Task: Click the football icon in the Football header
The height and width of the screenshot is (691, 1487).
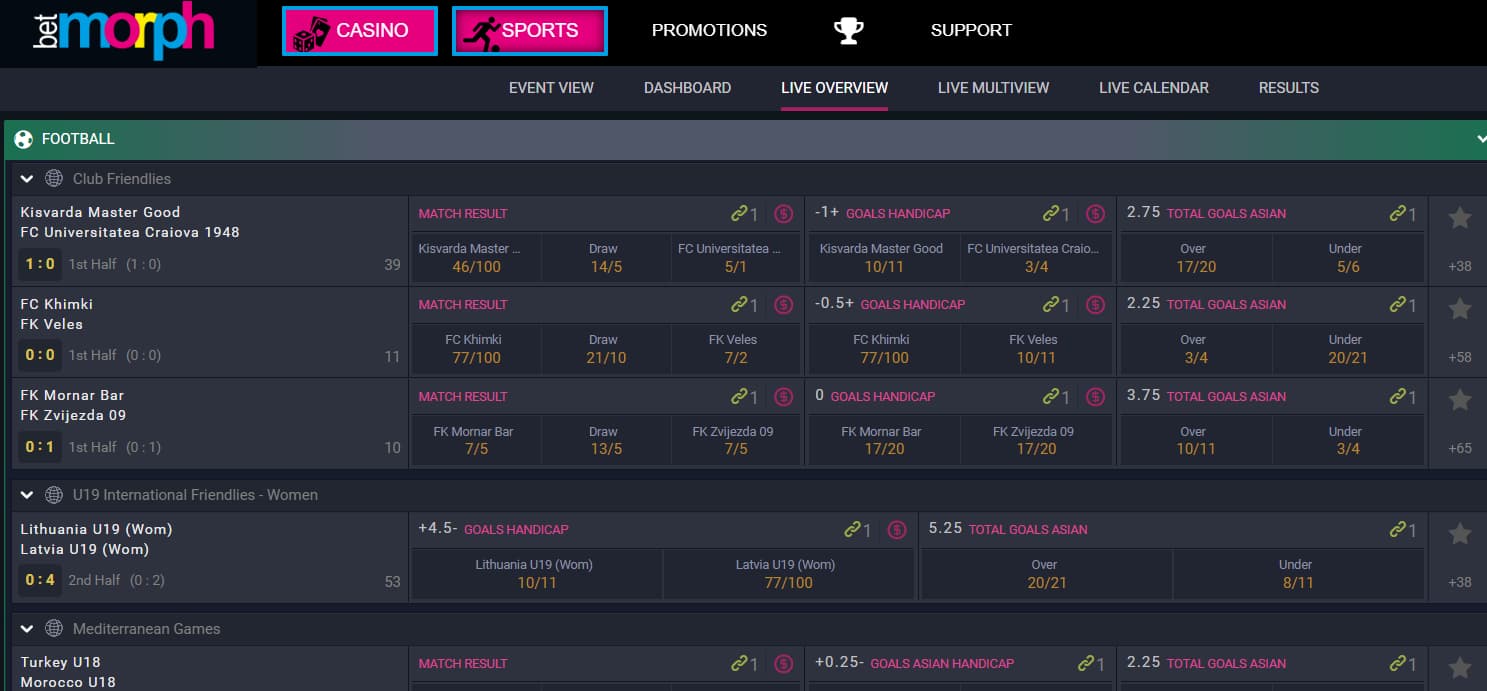Action: pyautogui.click(x=24, y=139)
